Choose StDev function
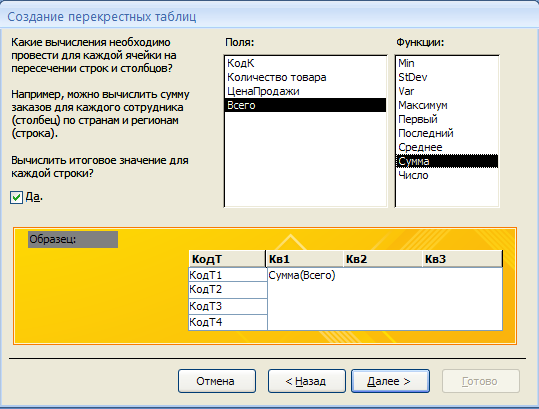This screenshot has height=409, width=539. tap(447, 77)
